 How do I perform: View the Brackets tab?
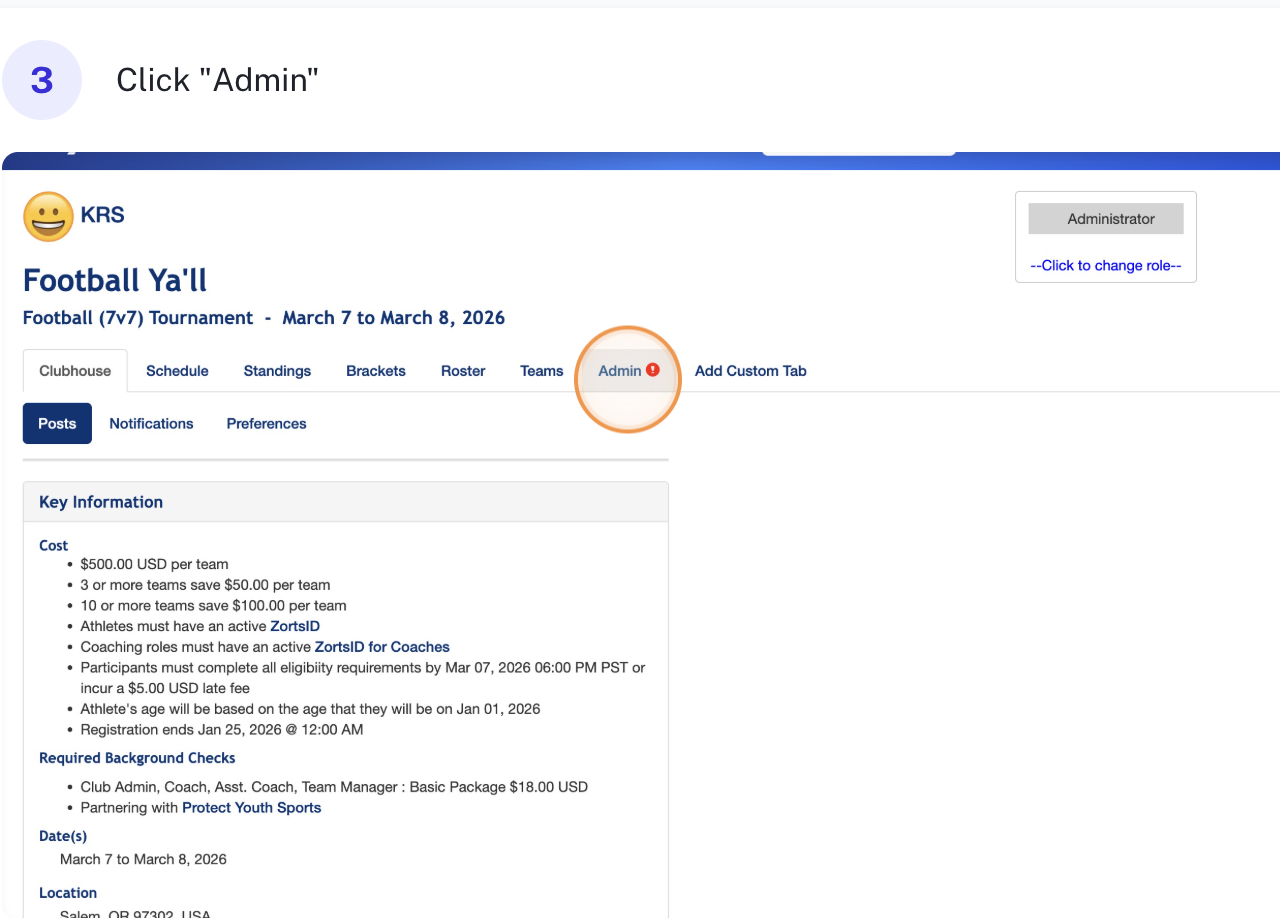click(x=375, y=370)
